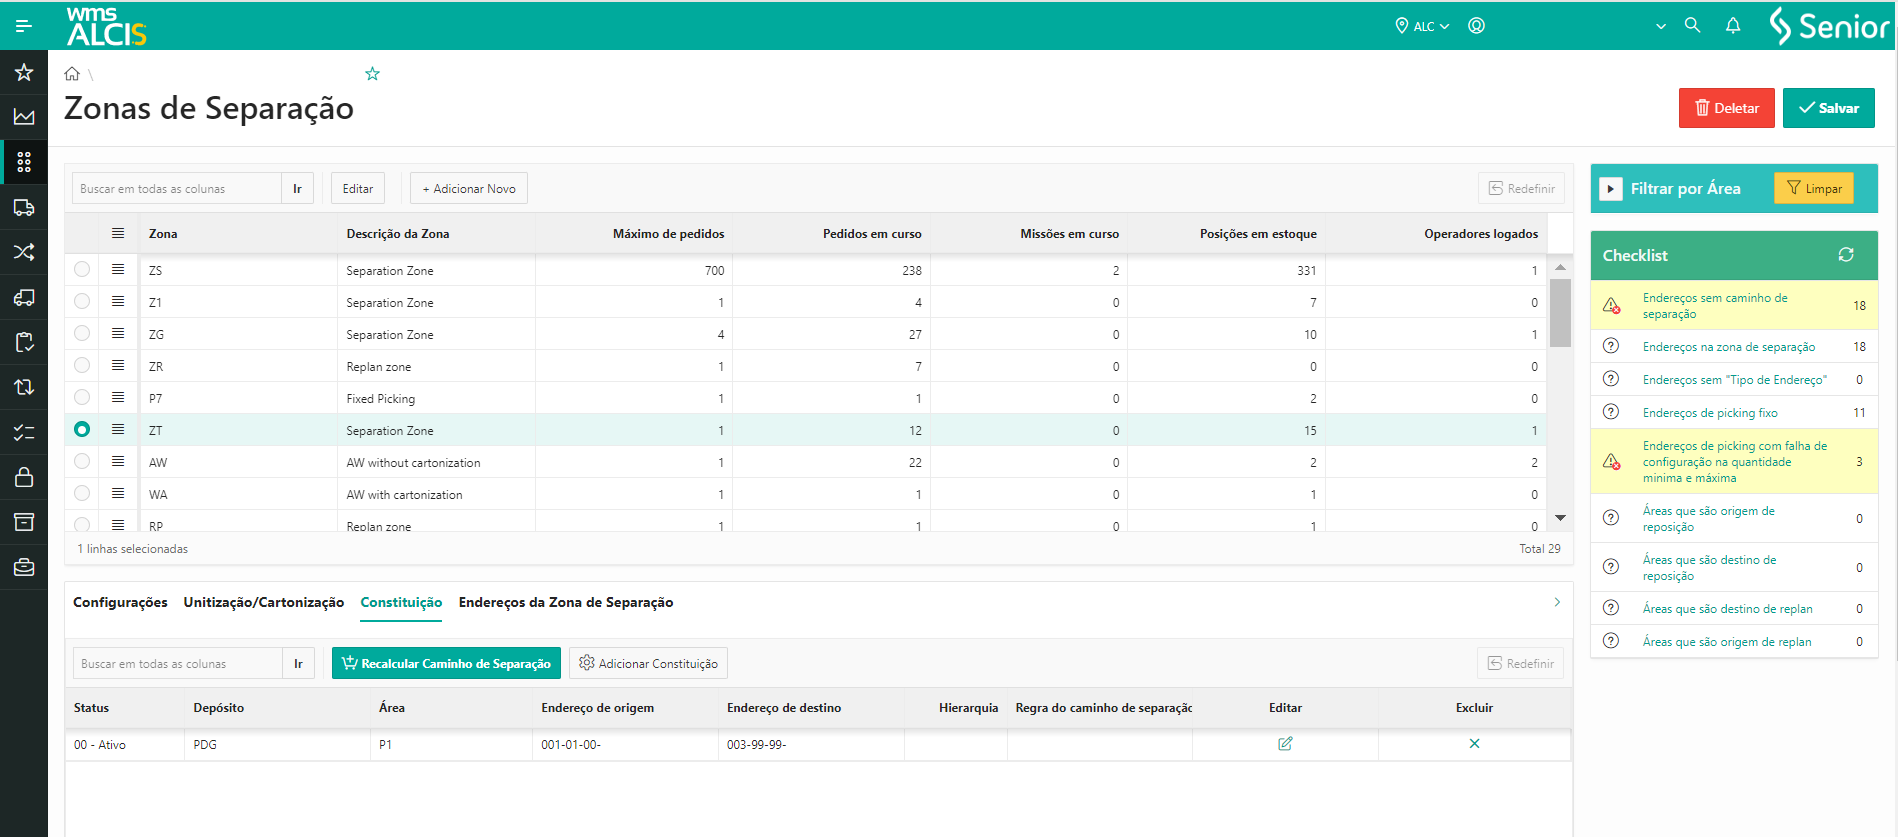This screenshot has width=1898, height=837.
Task: Delete constitution row with X icon
Action: pos(1474,744)
